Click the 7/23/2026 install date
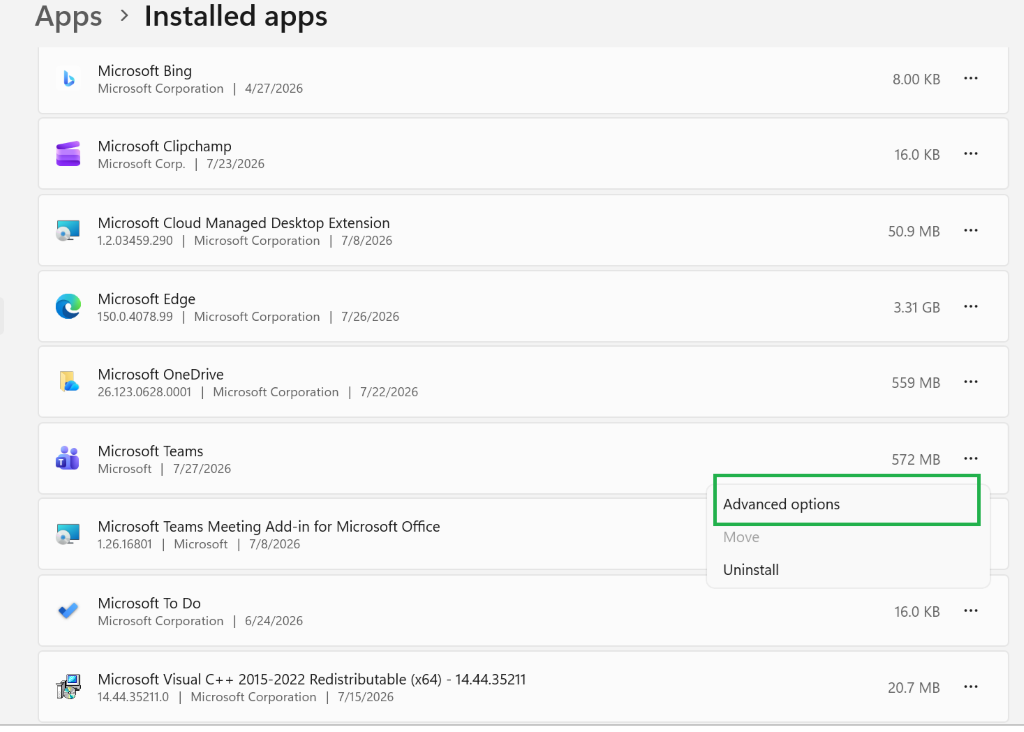Viewport: 1024px width, 732px height. 235,164
